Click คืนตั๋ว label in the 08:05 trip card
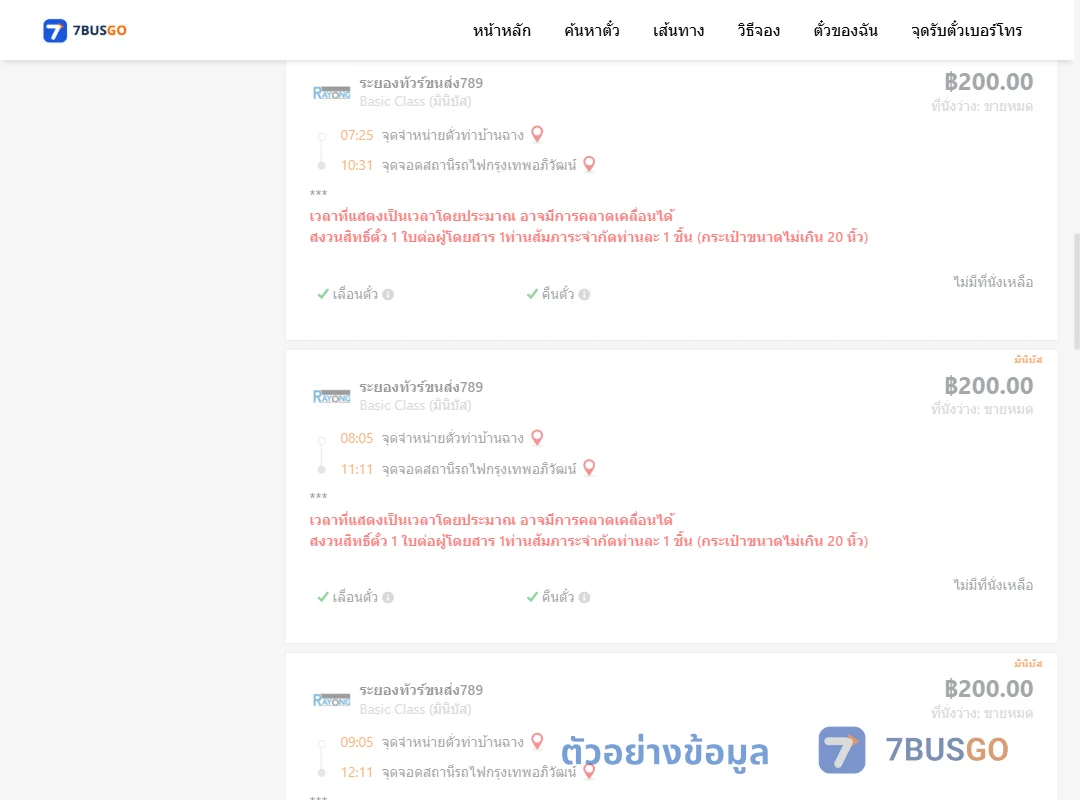Screen dimensions: 1080x800 pos(558,597)
